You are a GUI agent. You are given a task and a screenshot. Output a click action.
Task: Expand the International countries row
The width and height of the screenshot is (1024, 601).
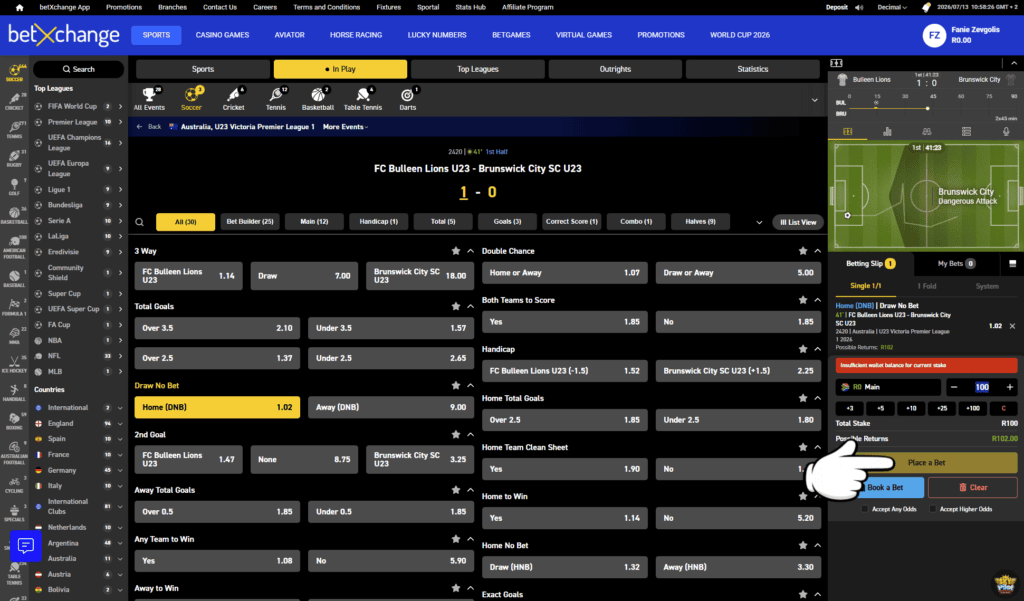(78, 408)
